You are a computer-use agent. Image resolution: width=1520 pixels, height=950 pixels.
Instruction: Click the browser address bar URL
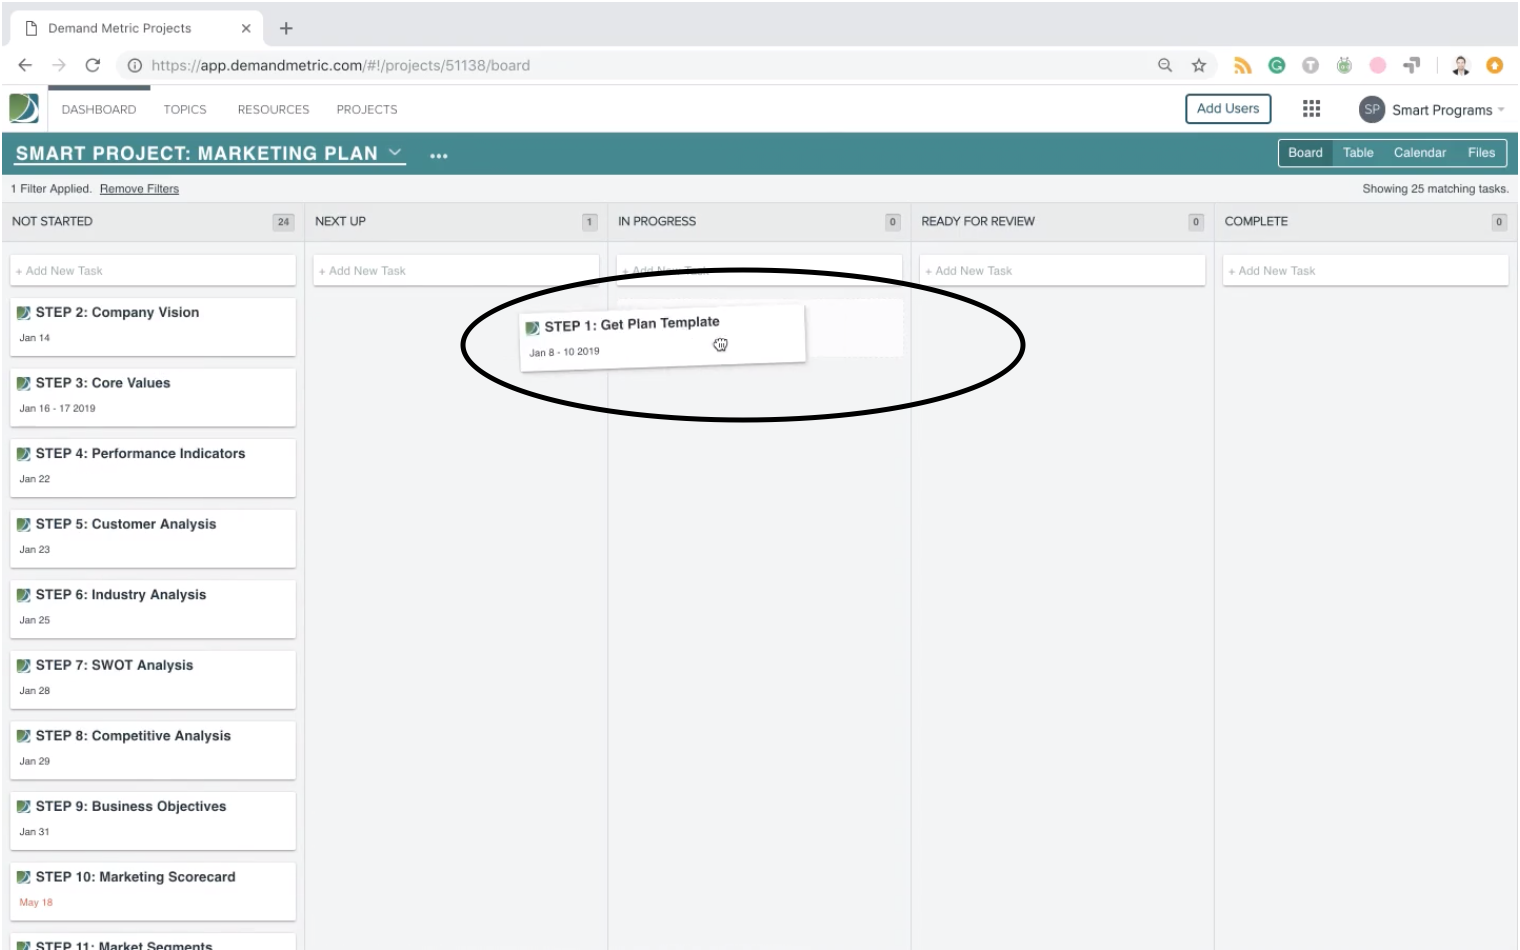coord(340,65)
